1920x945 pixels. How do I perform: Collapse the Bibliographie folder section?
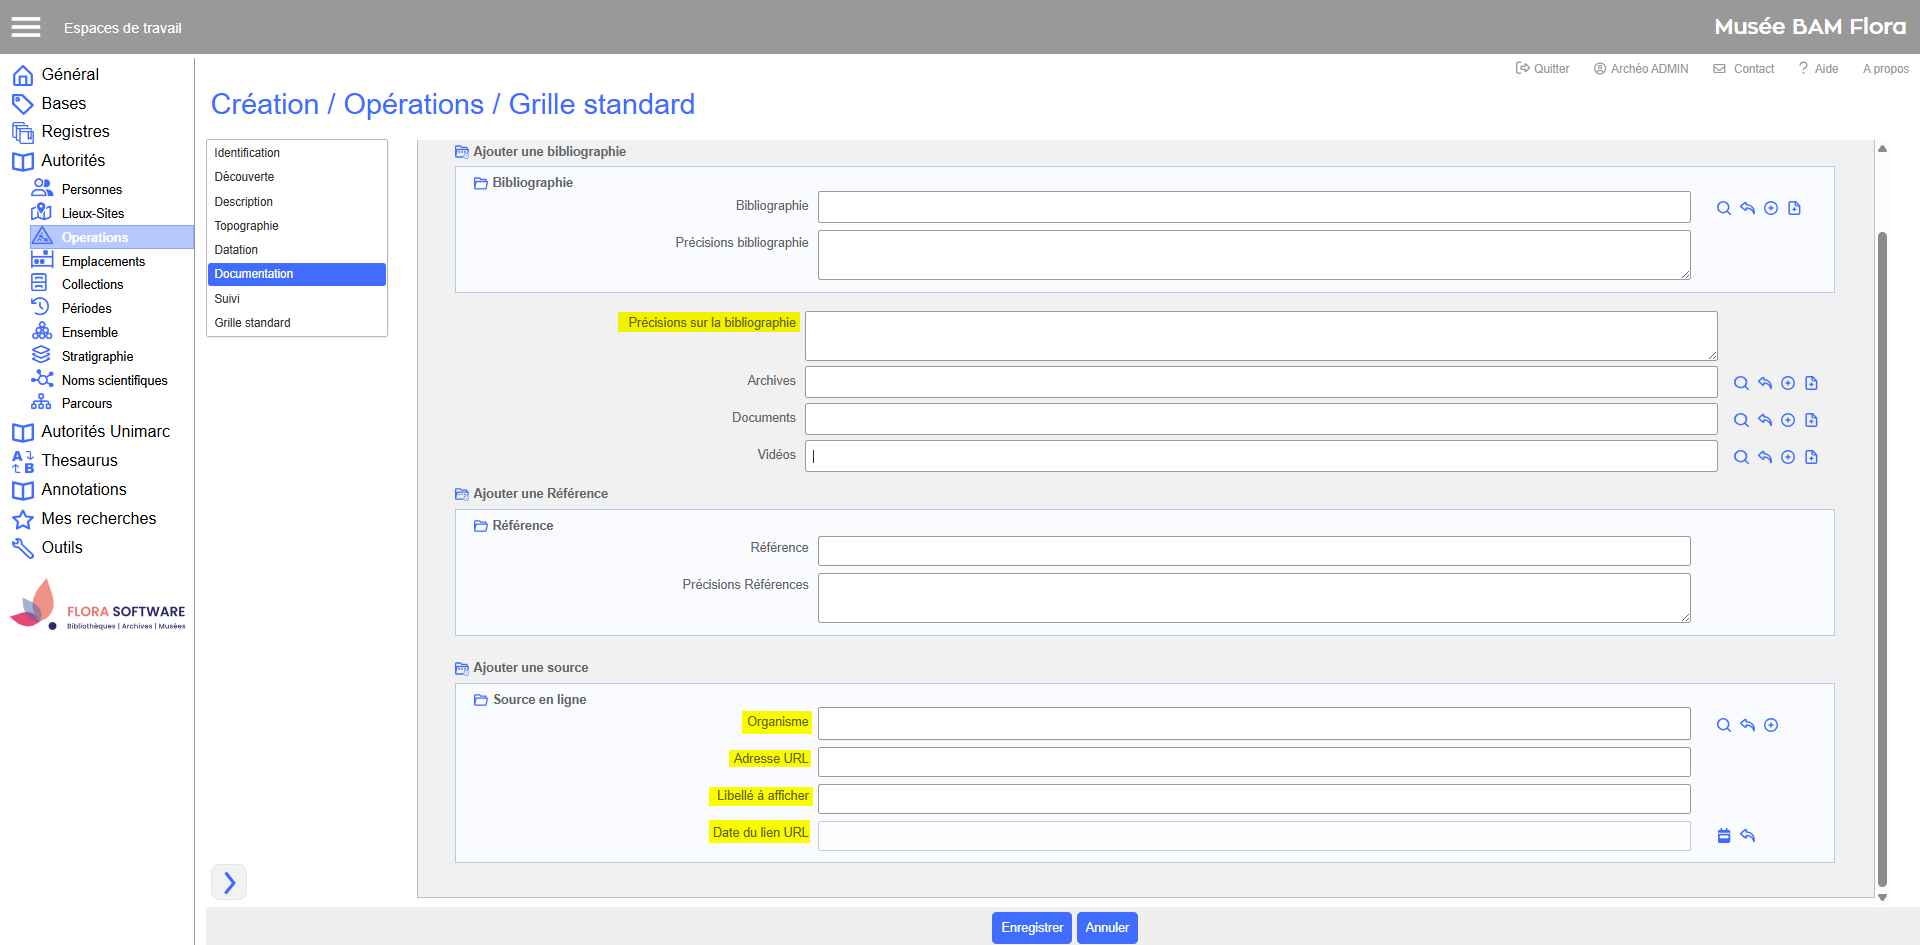[481, 183]
